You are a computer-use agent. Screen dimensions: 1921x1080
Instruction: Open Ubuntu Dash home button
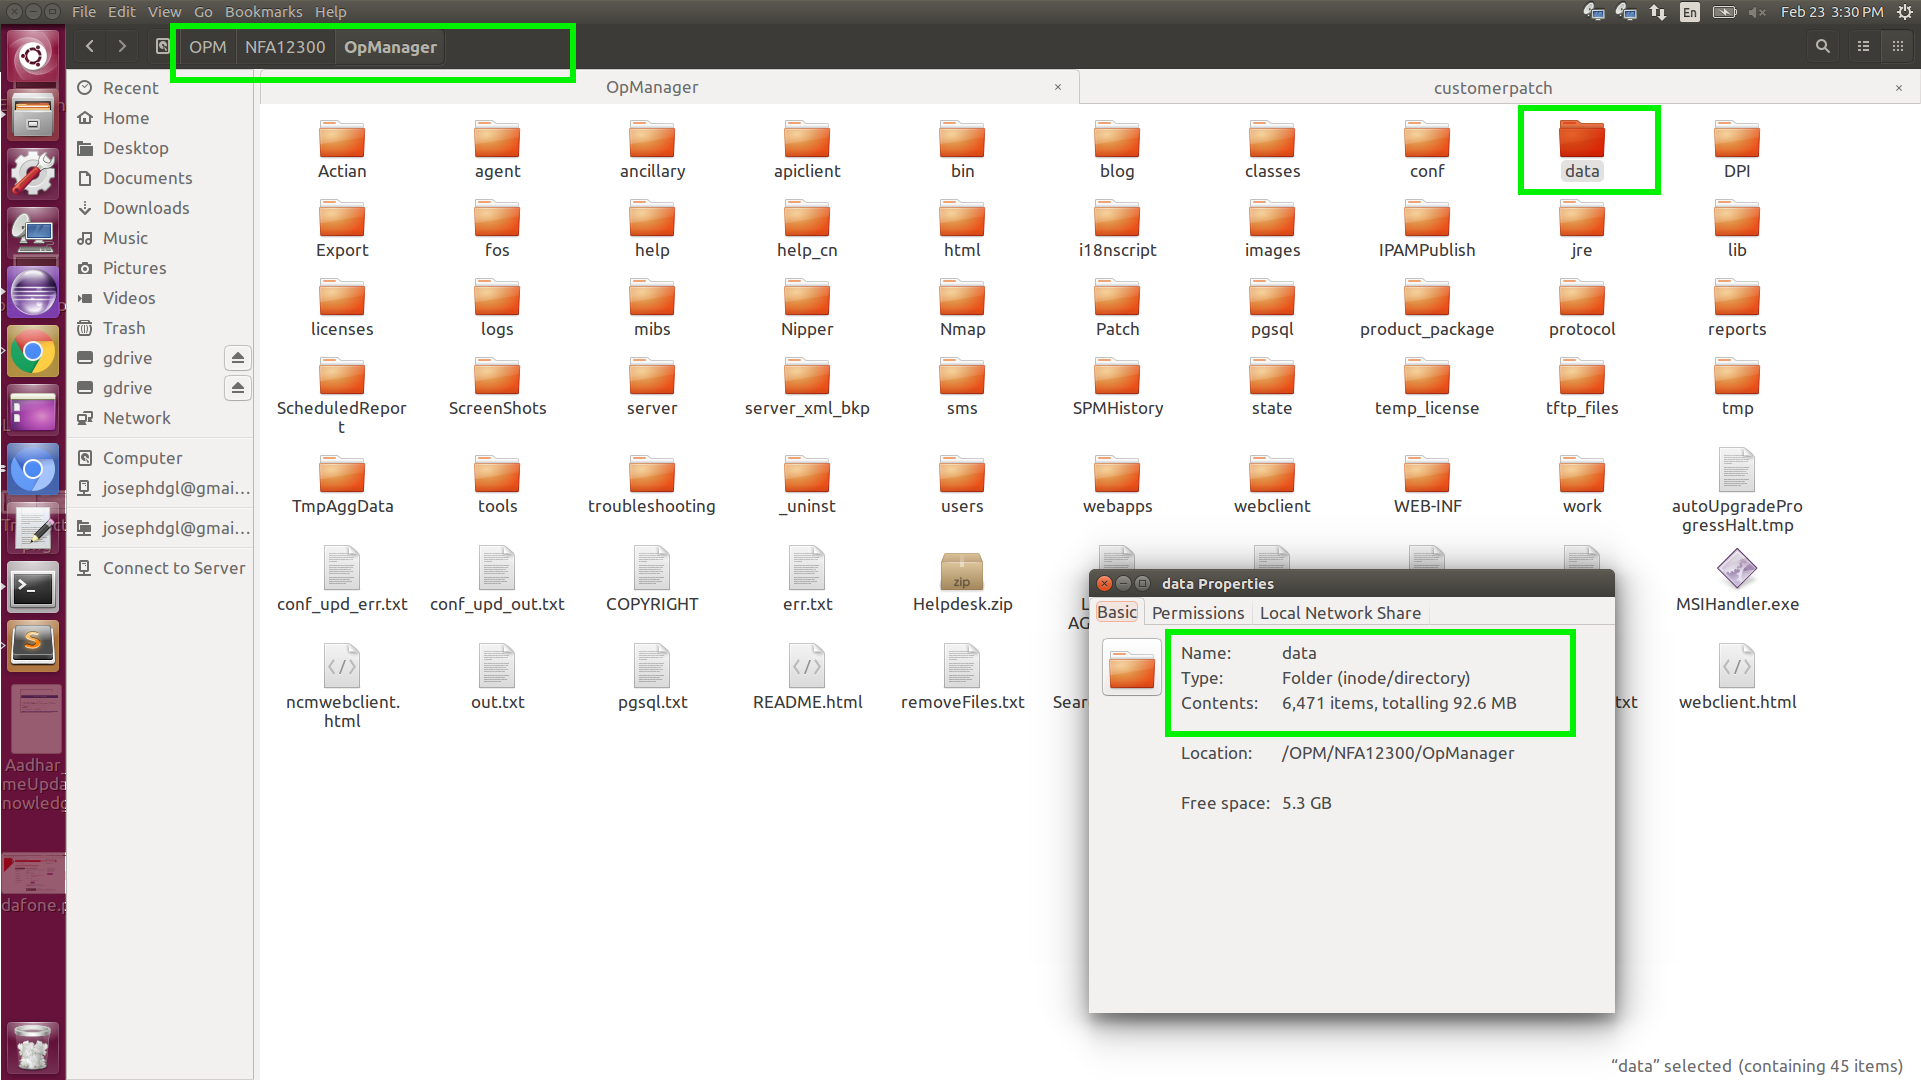click(33, 55)
